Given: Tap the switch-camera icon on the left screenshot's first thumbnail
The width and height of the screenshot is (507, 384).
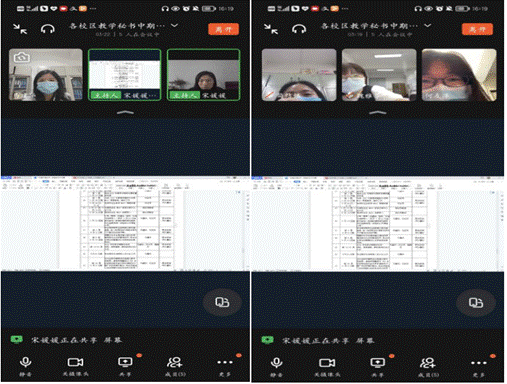Looking at the screenshot, I should [x=22, y=58].
